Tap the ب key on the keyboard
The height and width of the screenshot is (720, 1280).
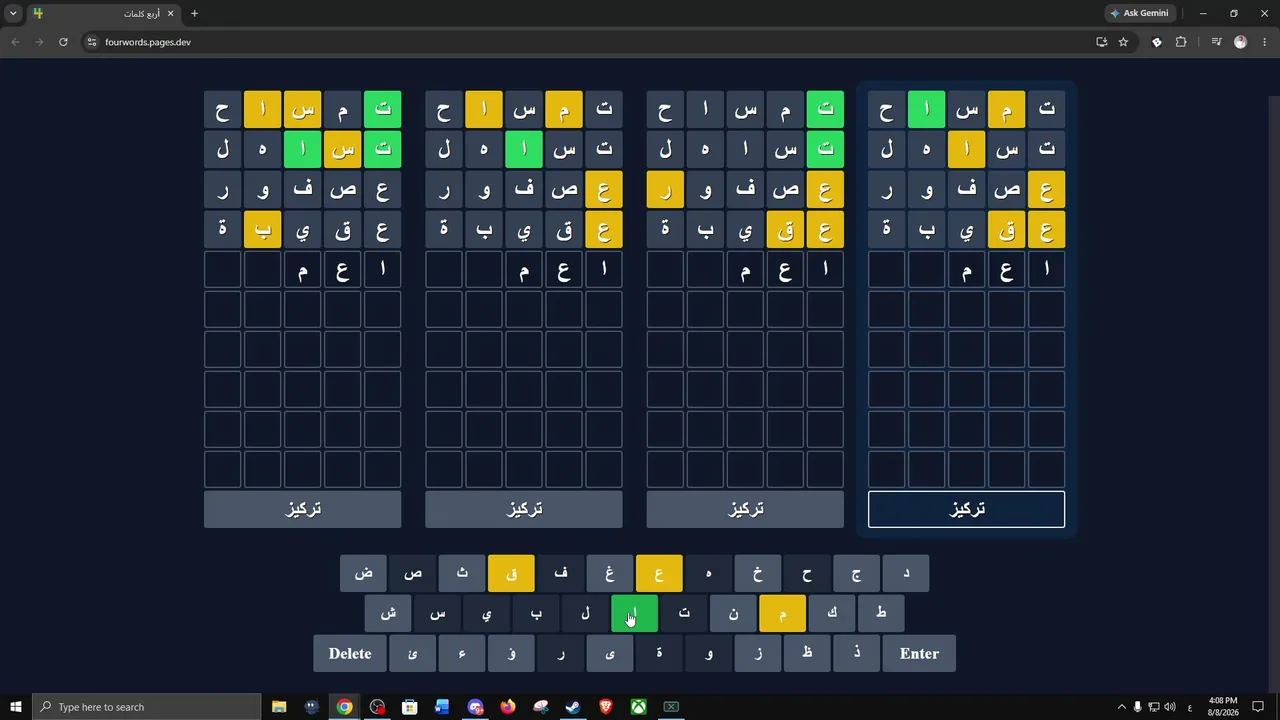[536, 613]
